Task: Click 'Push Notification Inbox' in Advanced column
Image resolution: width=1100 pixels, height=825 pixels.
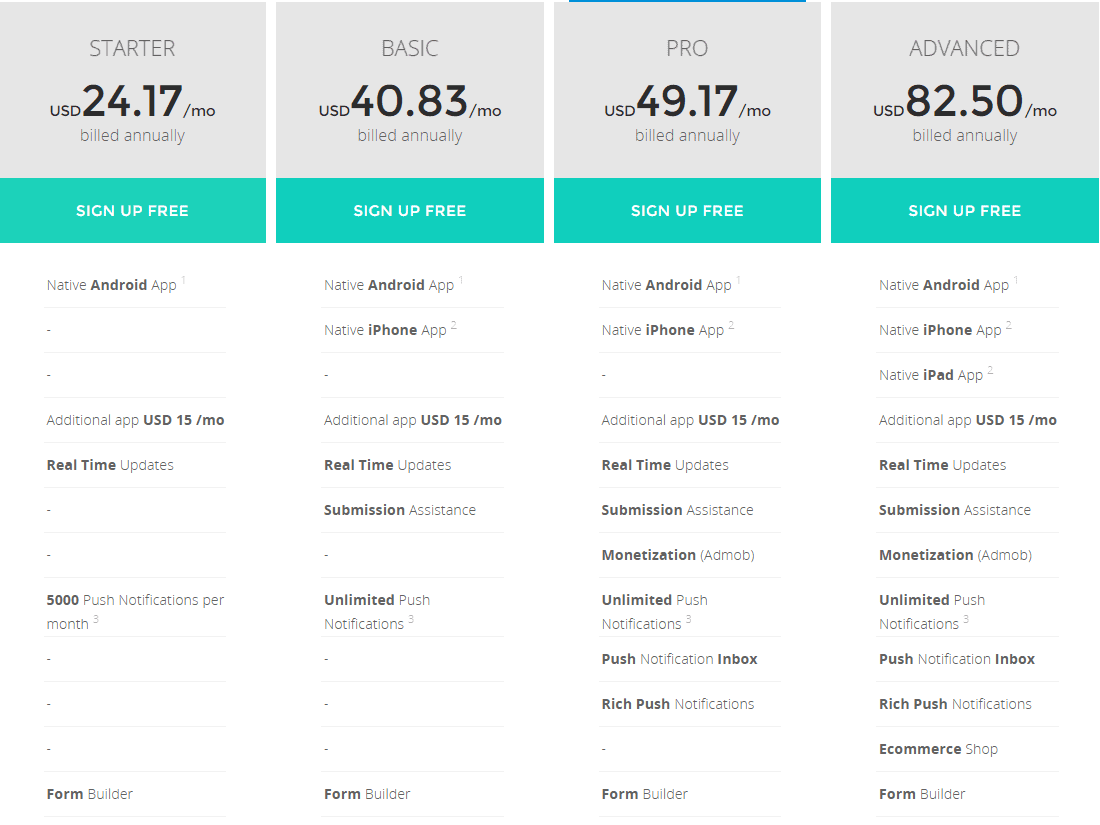Action: [957, 659]
